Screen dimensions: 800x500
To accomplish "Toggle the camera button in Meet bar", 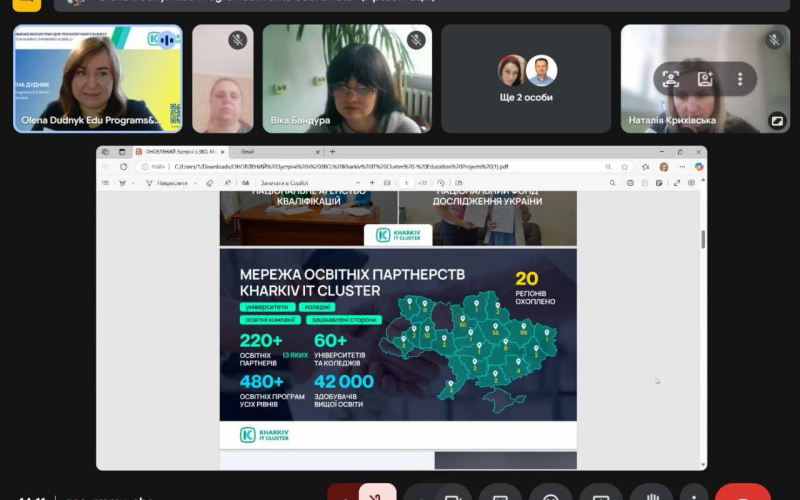I will point(452,494).
